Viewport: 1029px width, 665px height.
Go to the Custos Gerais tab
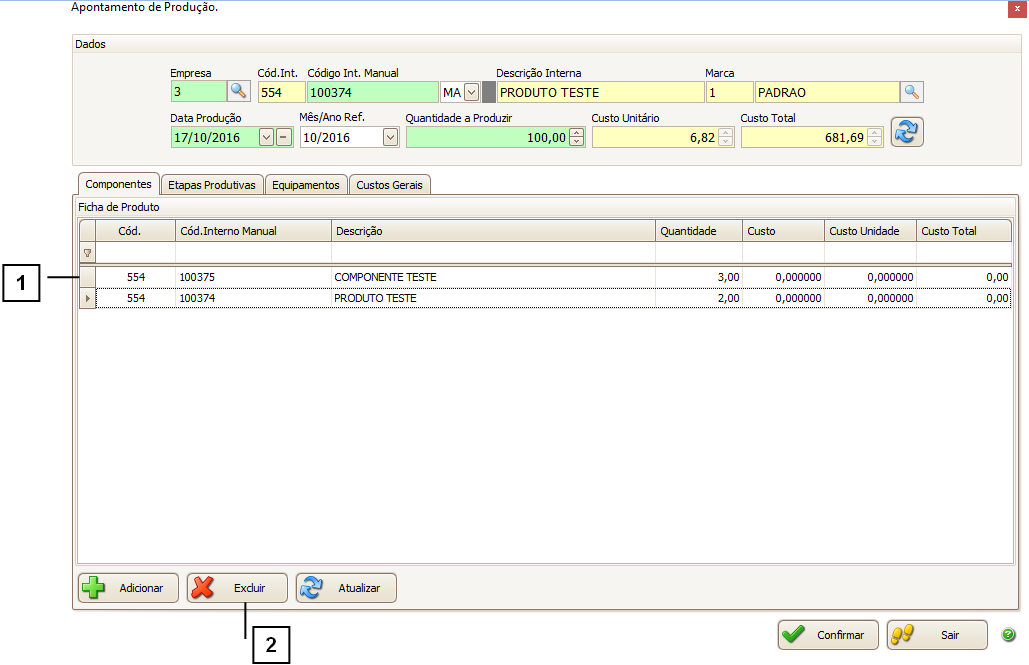click(389, 185)
